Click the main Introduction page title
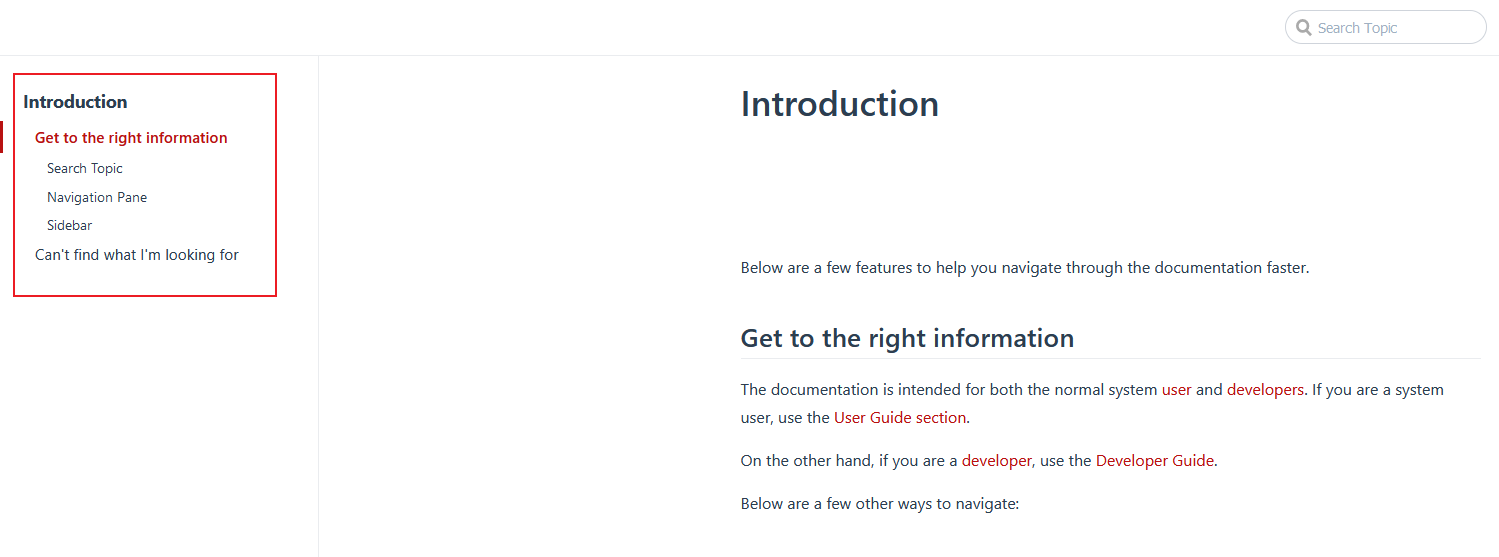The height and width of the screenshot is (557, 1499). [839, 104]
